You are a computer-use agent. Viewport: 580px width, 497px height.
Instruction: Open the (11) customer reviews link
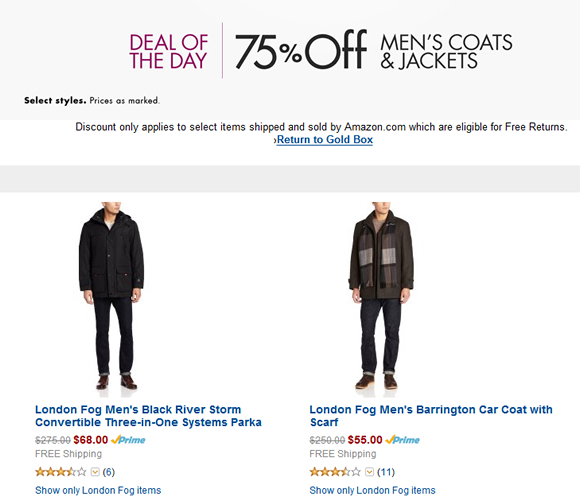pyautogui.click(x=386, y=472)
